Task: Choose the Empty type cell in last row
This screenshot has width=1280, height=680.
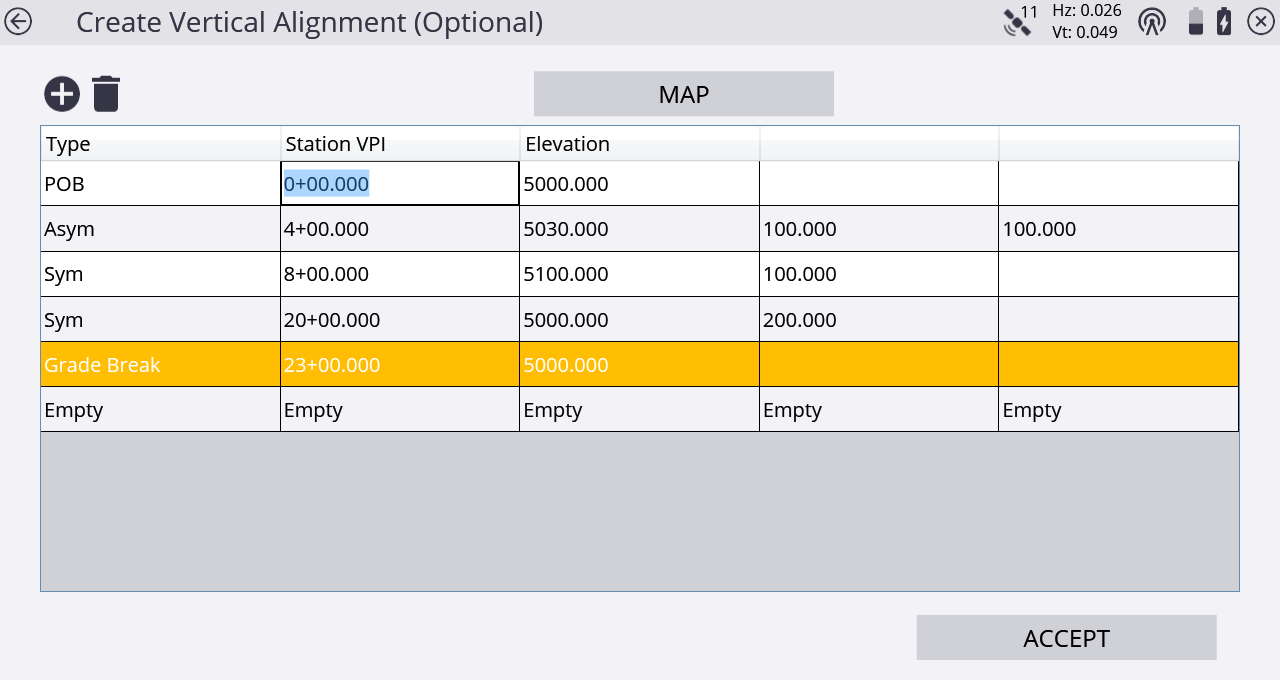Action: click(x=160, y=410)
